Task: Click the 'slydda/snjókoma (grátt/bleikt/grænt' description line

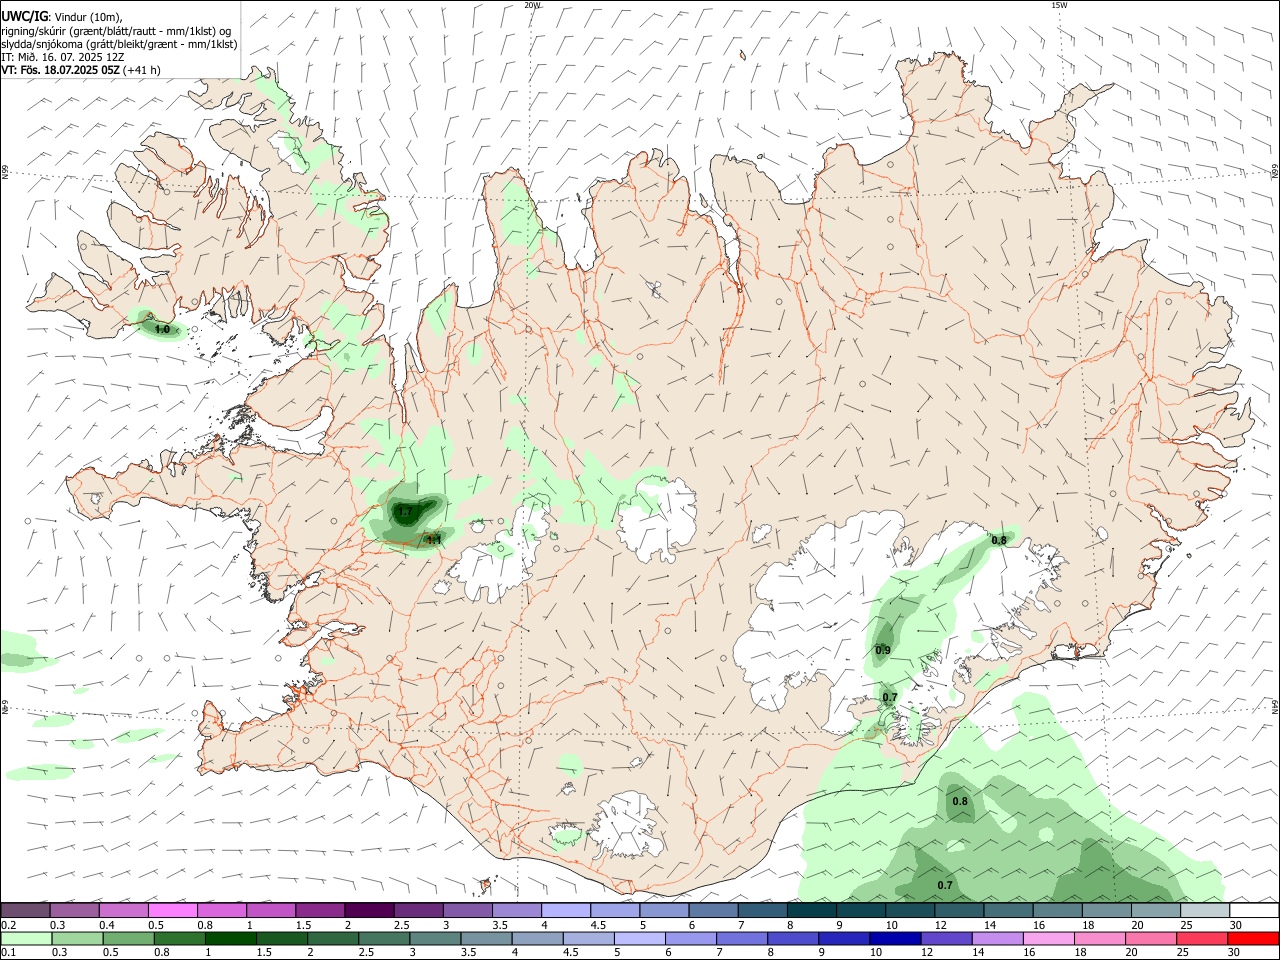Action: (118, 44)
